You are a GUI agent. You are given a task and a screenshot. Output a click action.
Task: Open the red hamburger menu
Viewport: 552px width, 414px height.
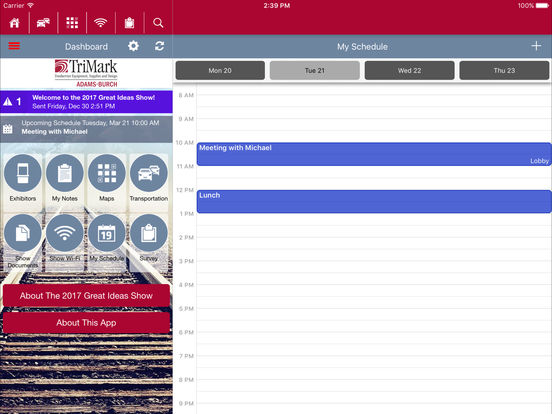click(14, 46)
